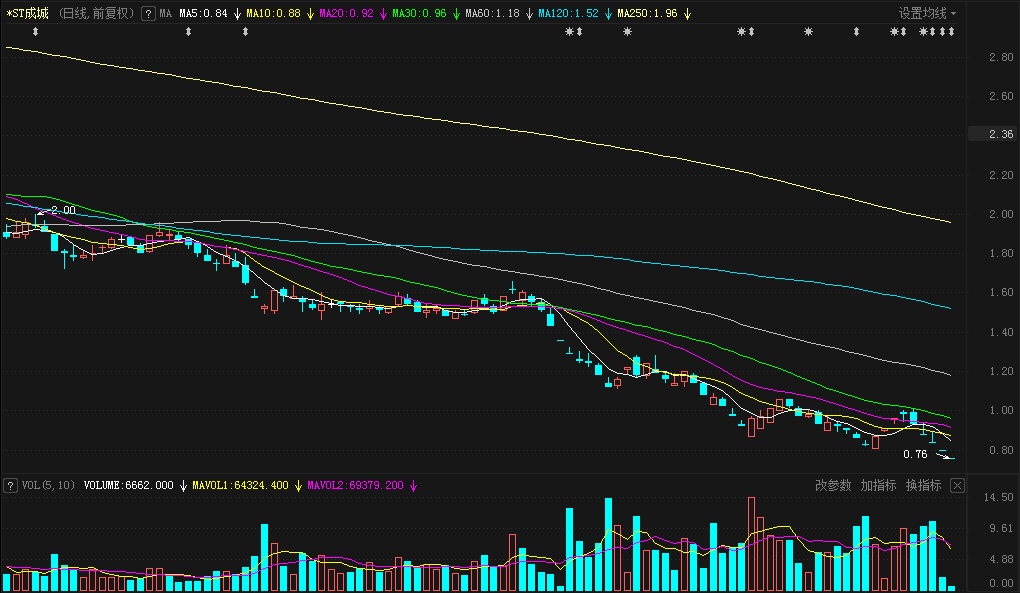Viewport: 1020px width, 593px height.
Task: Click the green MA30:0.96 label
Action: [x=419, y=14]
